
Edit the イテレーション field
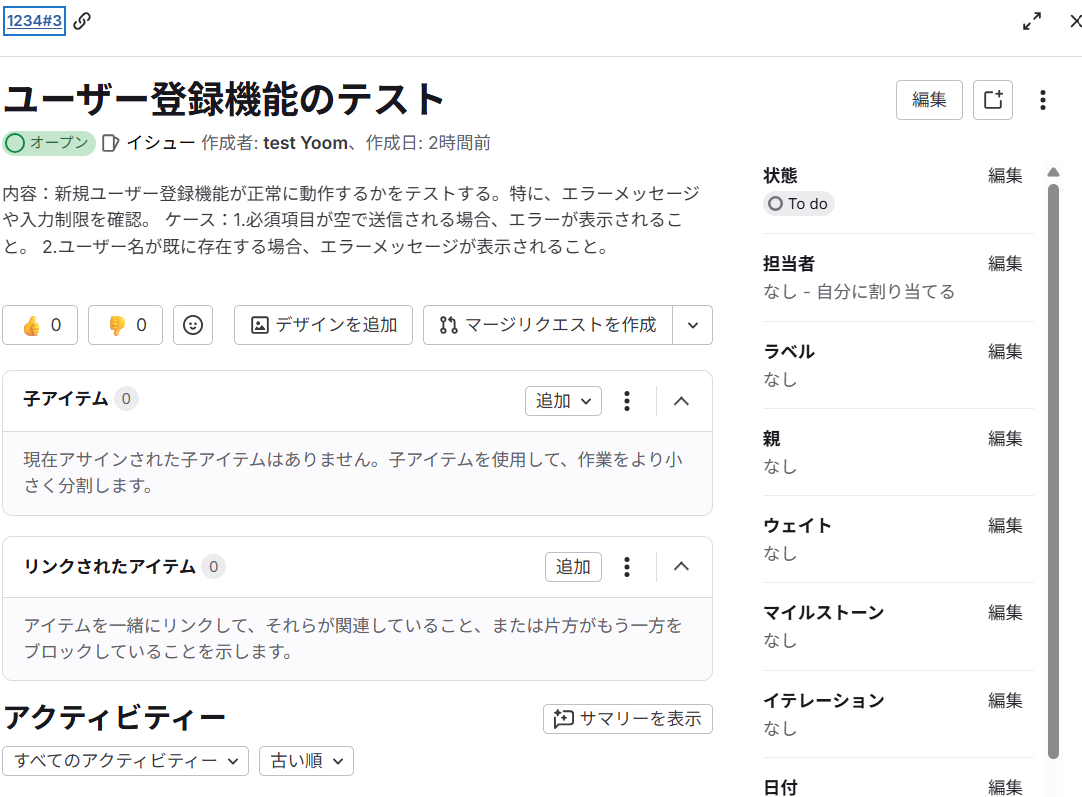click(1005, 701)
